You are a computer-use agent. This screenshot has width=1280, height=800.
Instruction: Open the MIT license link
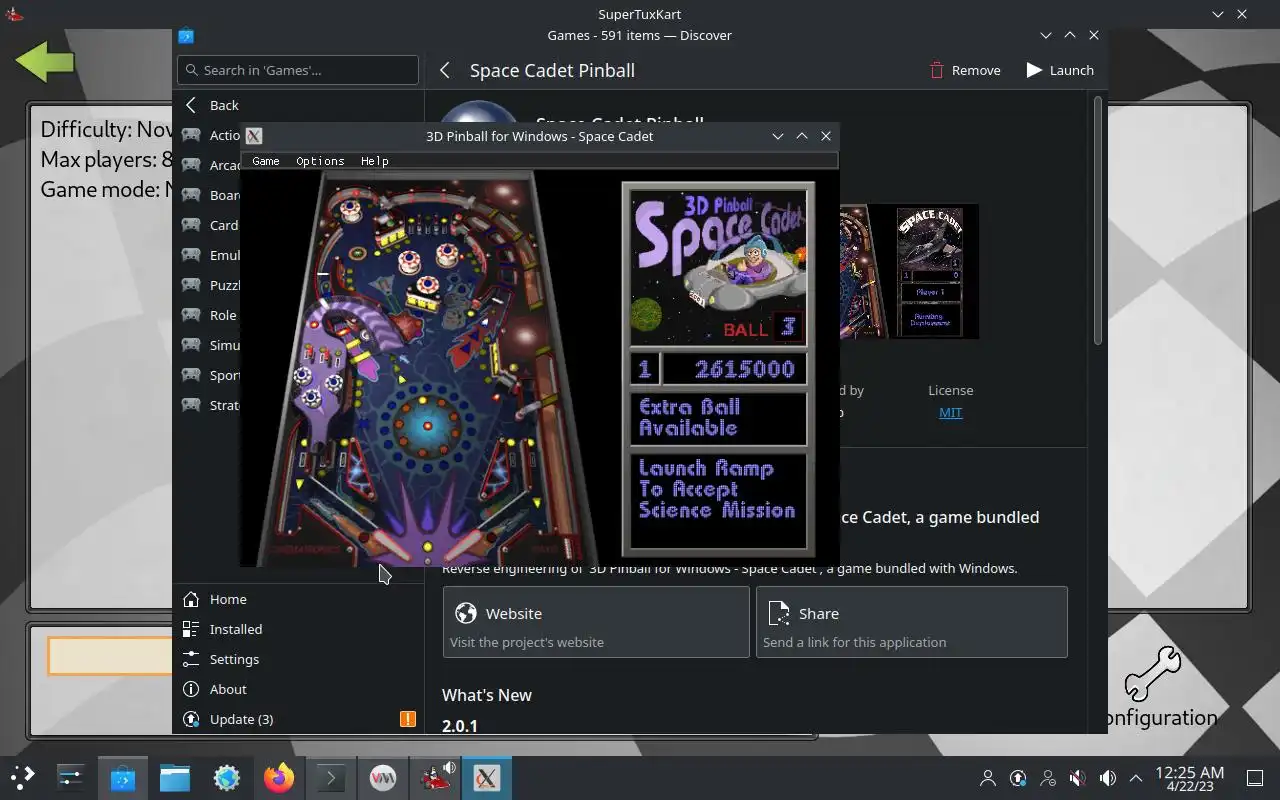tap(951, 412)
